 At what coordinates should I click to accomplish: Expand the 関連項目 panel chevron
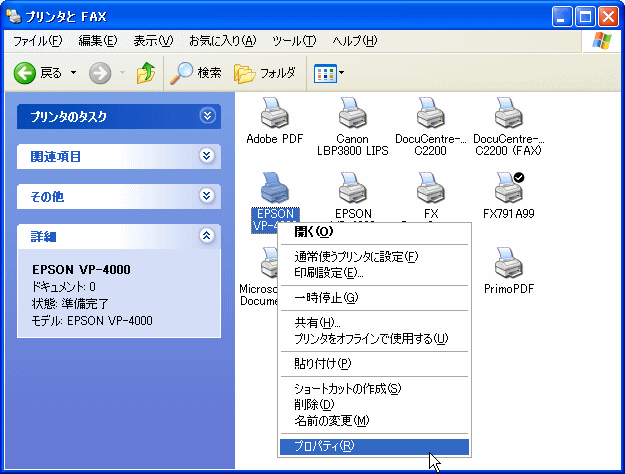(206, 156)
